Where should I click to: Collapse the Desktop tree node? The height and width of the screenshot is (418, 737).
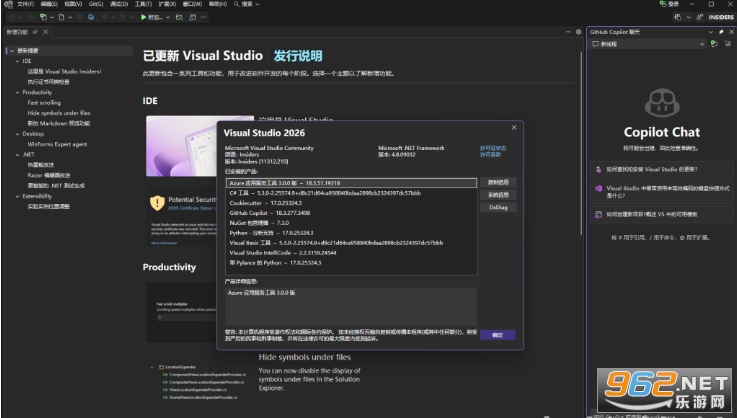(17, 134)
